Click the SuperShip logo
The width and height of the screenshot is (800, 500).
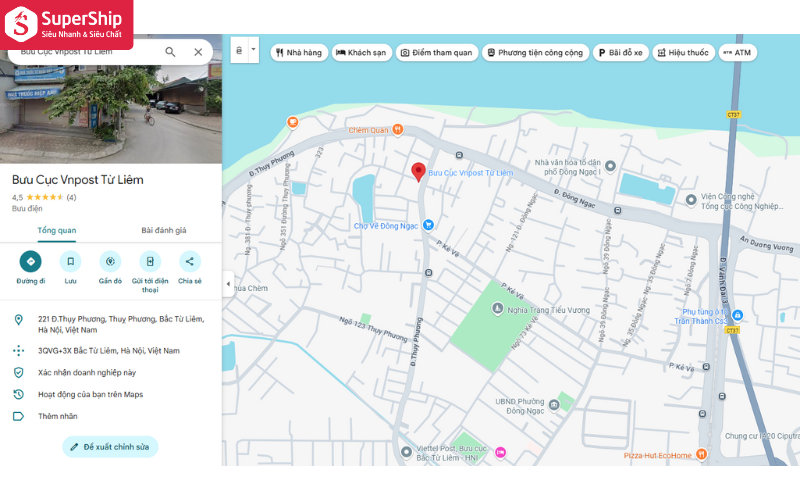pyautogui.click(x=66, y=24)
